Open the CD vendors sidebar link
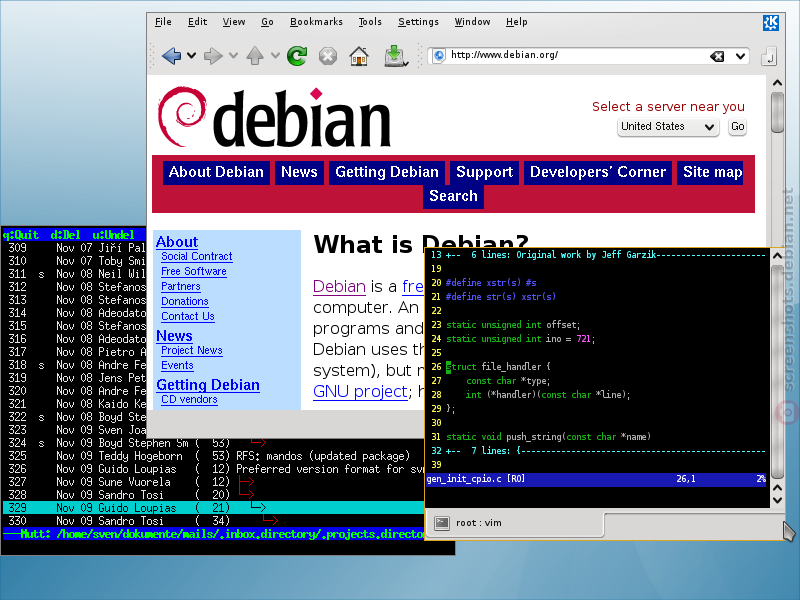Screen dimensions: 800x600 coord(189,399)
